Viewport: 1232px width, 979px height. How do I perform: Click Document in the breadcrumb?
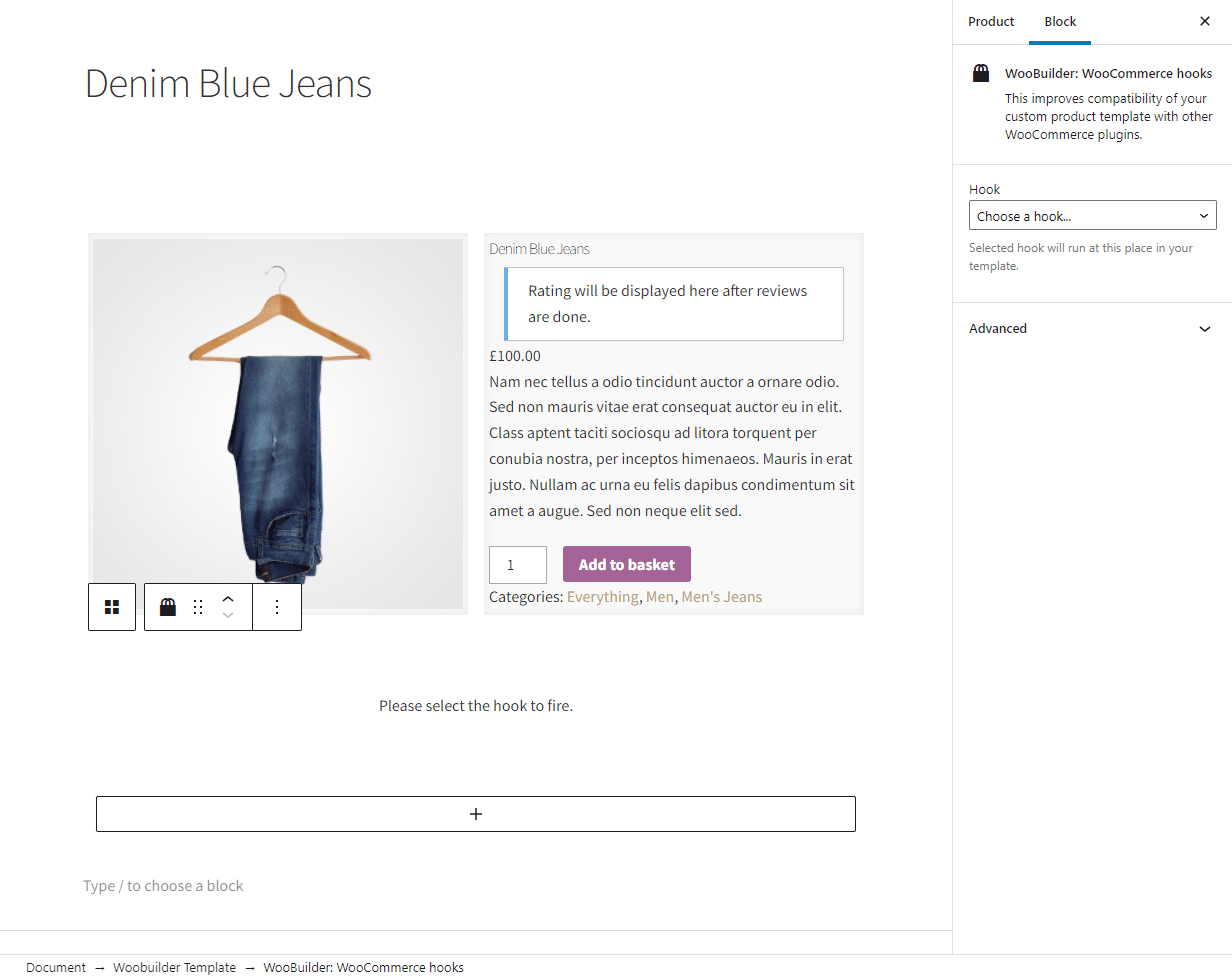(56, 967)
